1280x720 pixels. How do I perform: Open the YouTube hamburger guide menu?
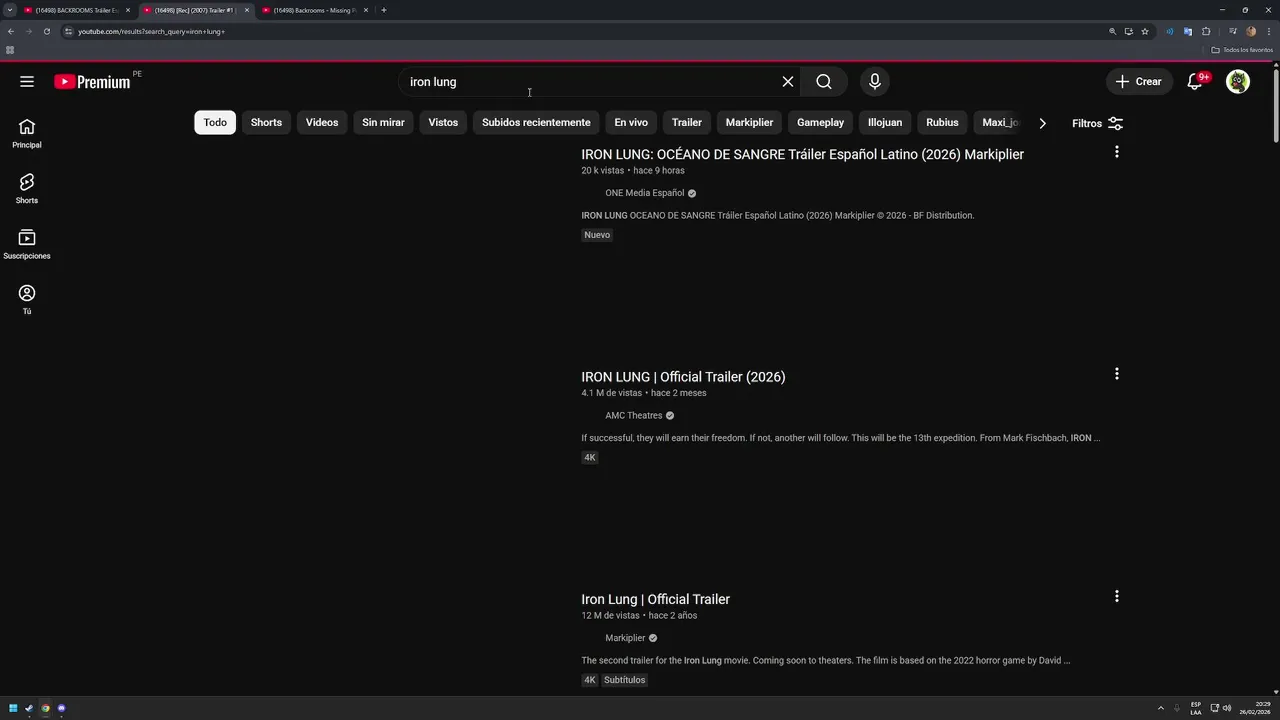[x=27, y=82]
